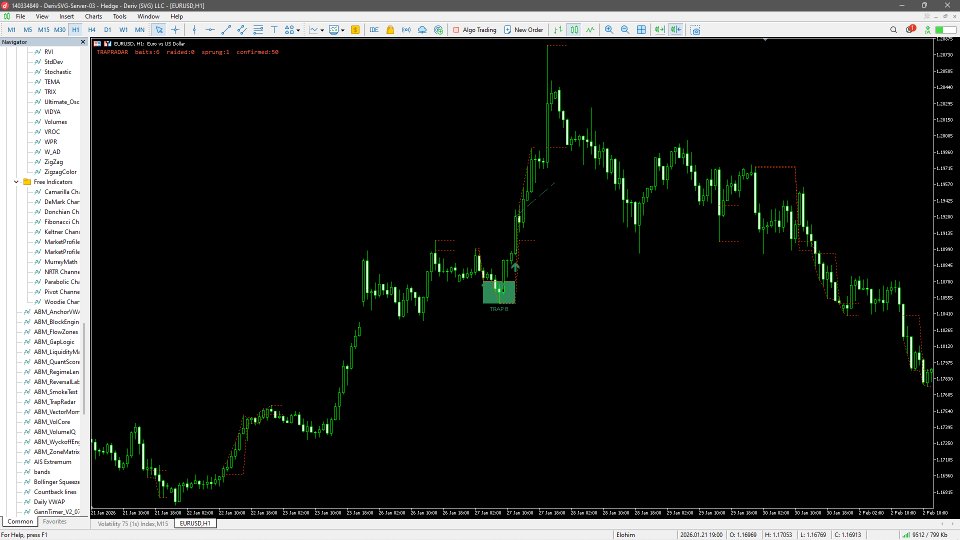Click the green account person icon
Screen dimensions: 960x540
coord(928,29)
